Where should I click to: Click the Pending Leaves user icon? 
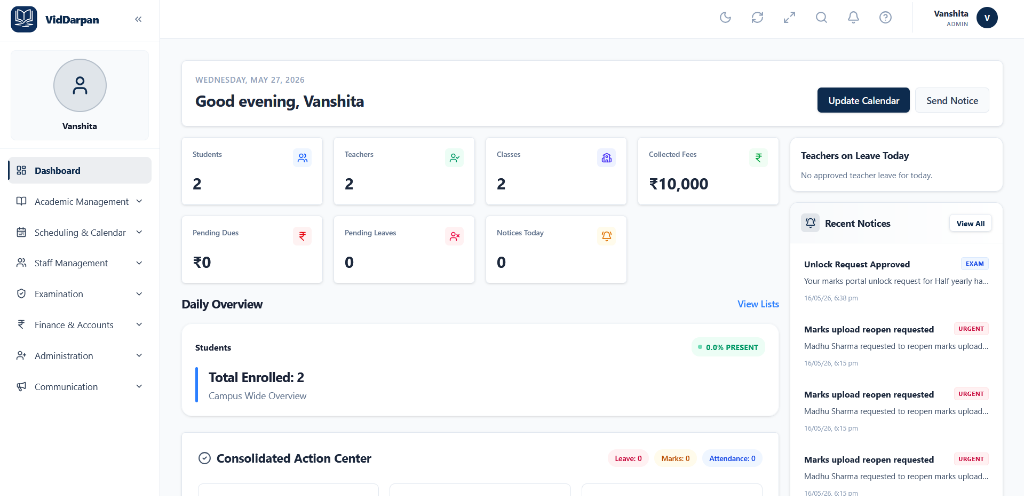coord(455,236)
